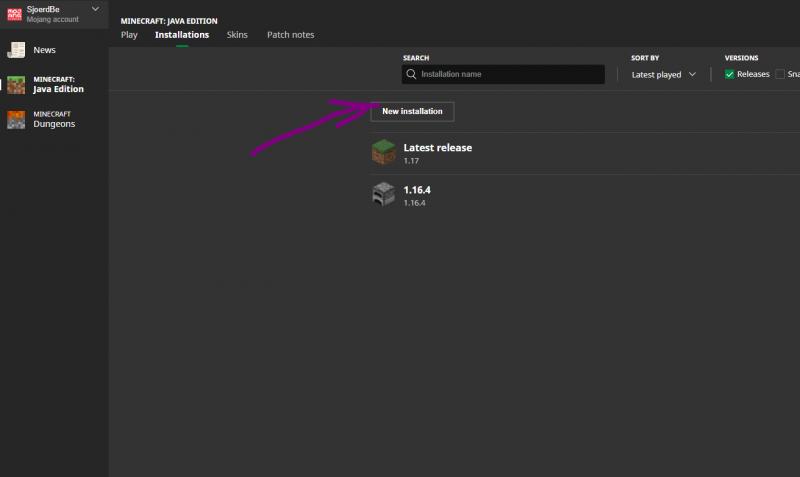Enable the Snapshots versions checkbox
This screenshot has width=800, height=477.
pos(780,74)
